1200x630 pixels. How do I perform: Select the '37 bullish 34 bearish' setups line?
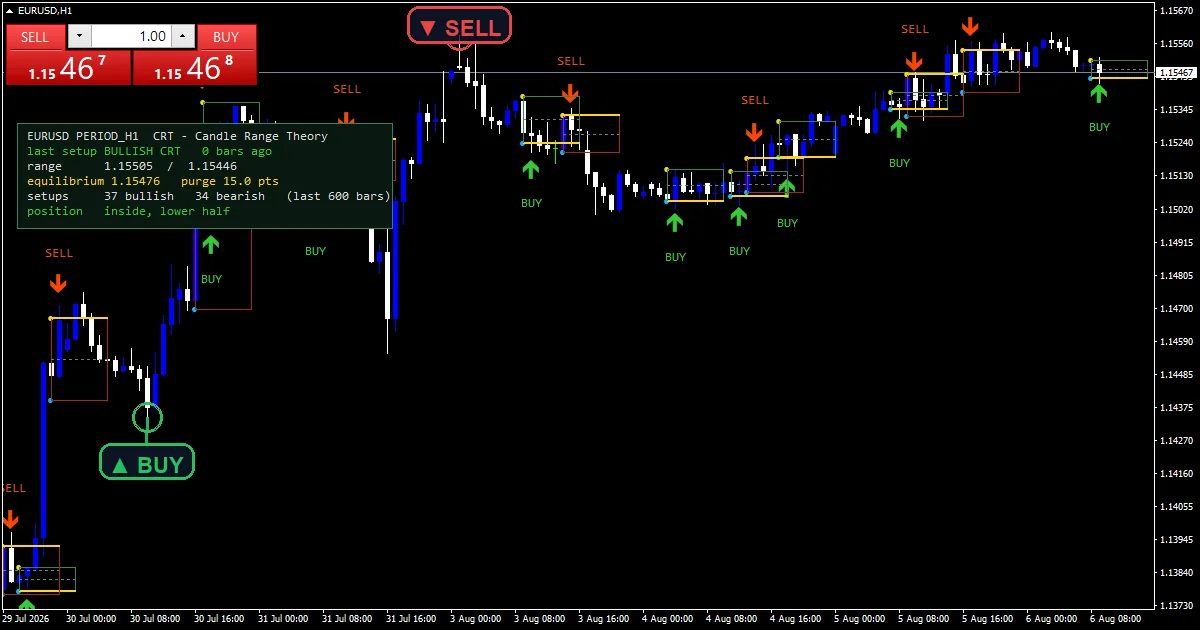(209, 196)
